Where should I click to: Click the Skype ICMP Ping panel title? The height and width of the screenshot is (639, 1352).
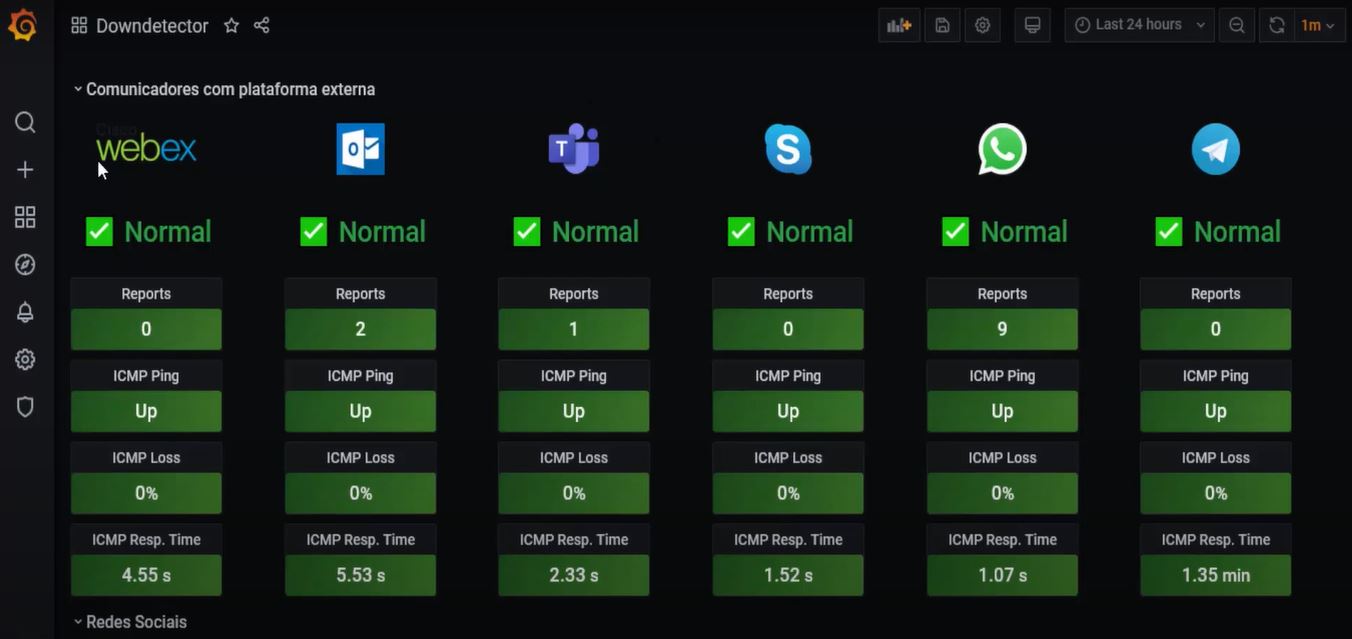(788, 376)
